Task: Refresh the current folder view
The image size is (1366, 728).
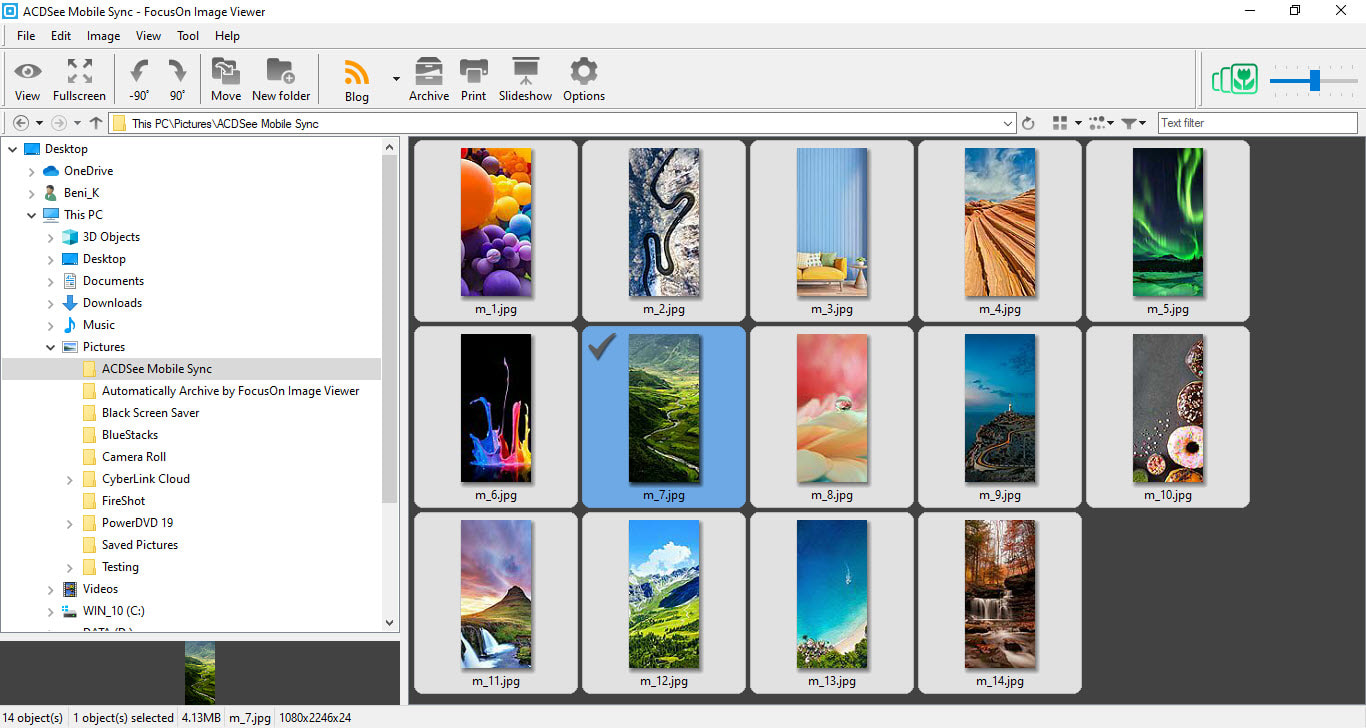Action: point(1028,123)
